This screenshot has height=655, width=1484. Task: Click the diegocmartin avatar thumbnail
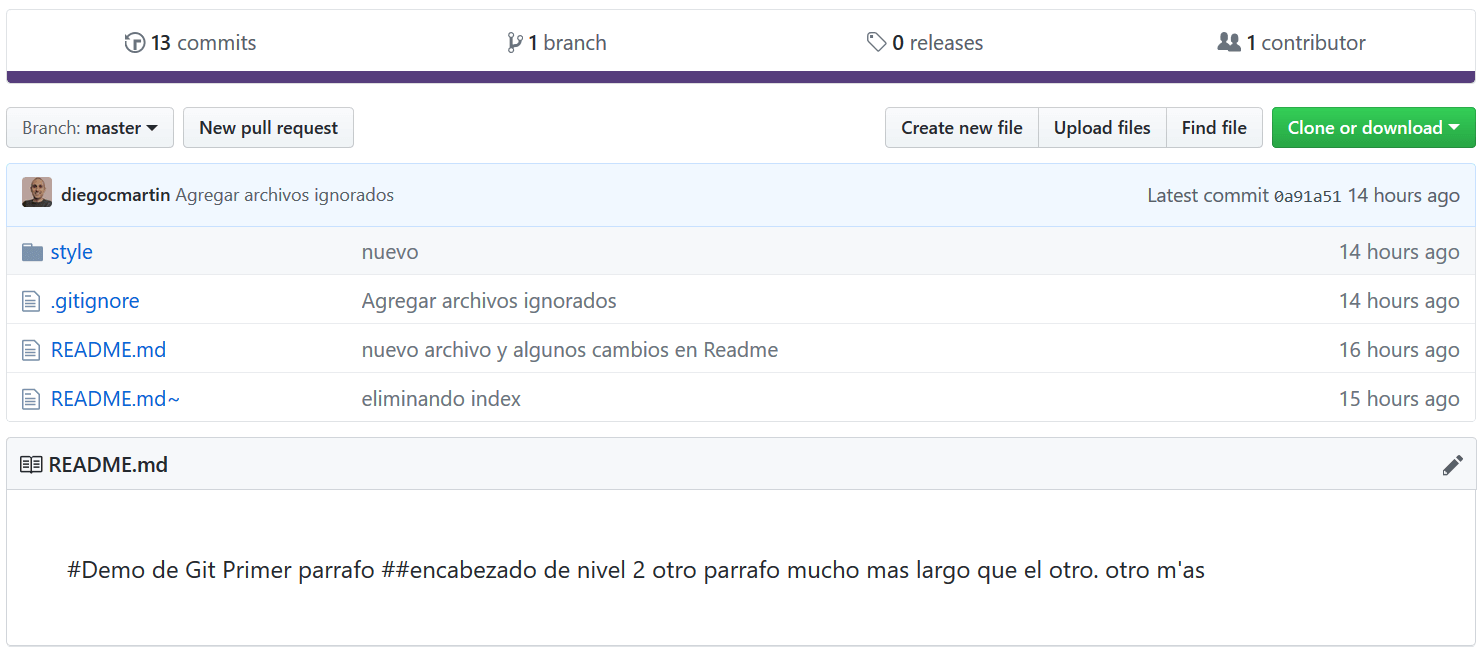tap(37, 191)
